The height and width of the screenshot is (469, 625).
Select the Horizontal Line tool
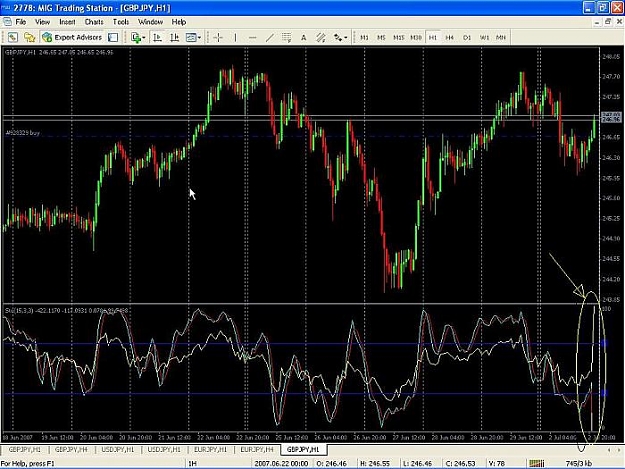tap(252, 37)
